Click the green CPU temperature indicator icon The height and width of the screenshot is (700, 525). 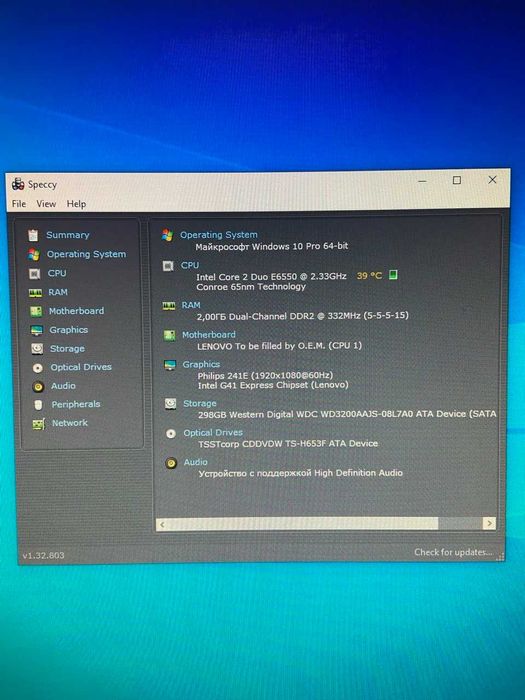click(393, 275)
